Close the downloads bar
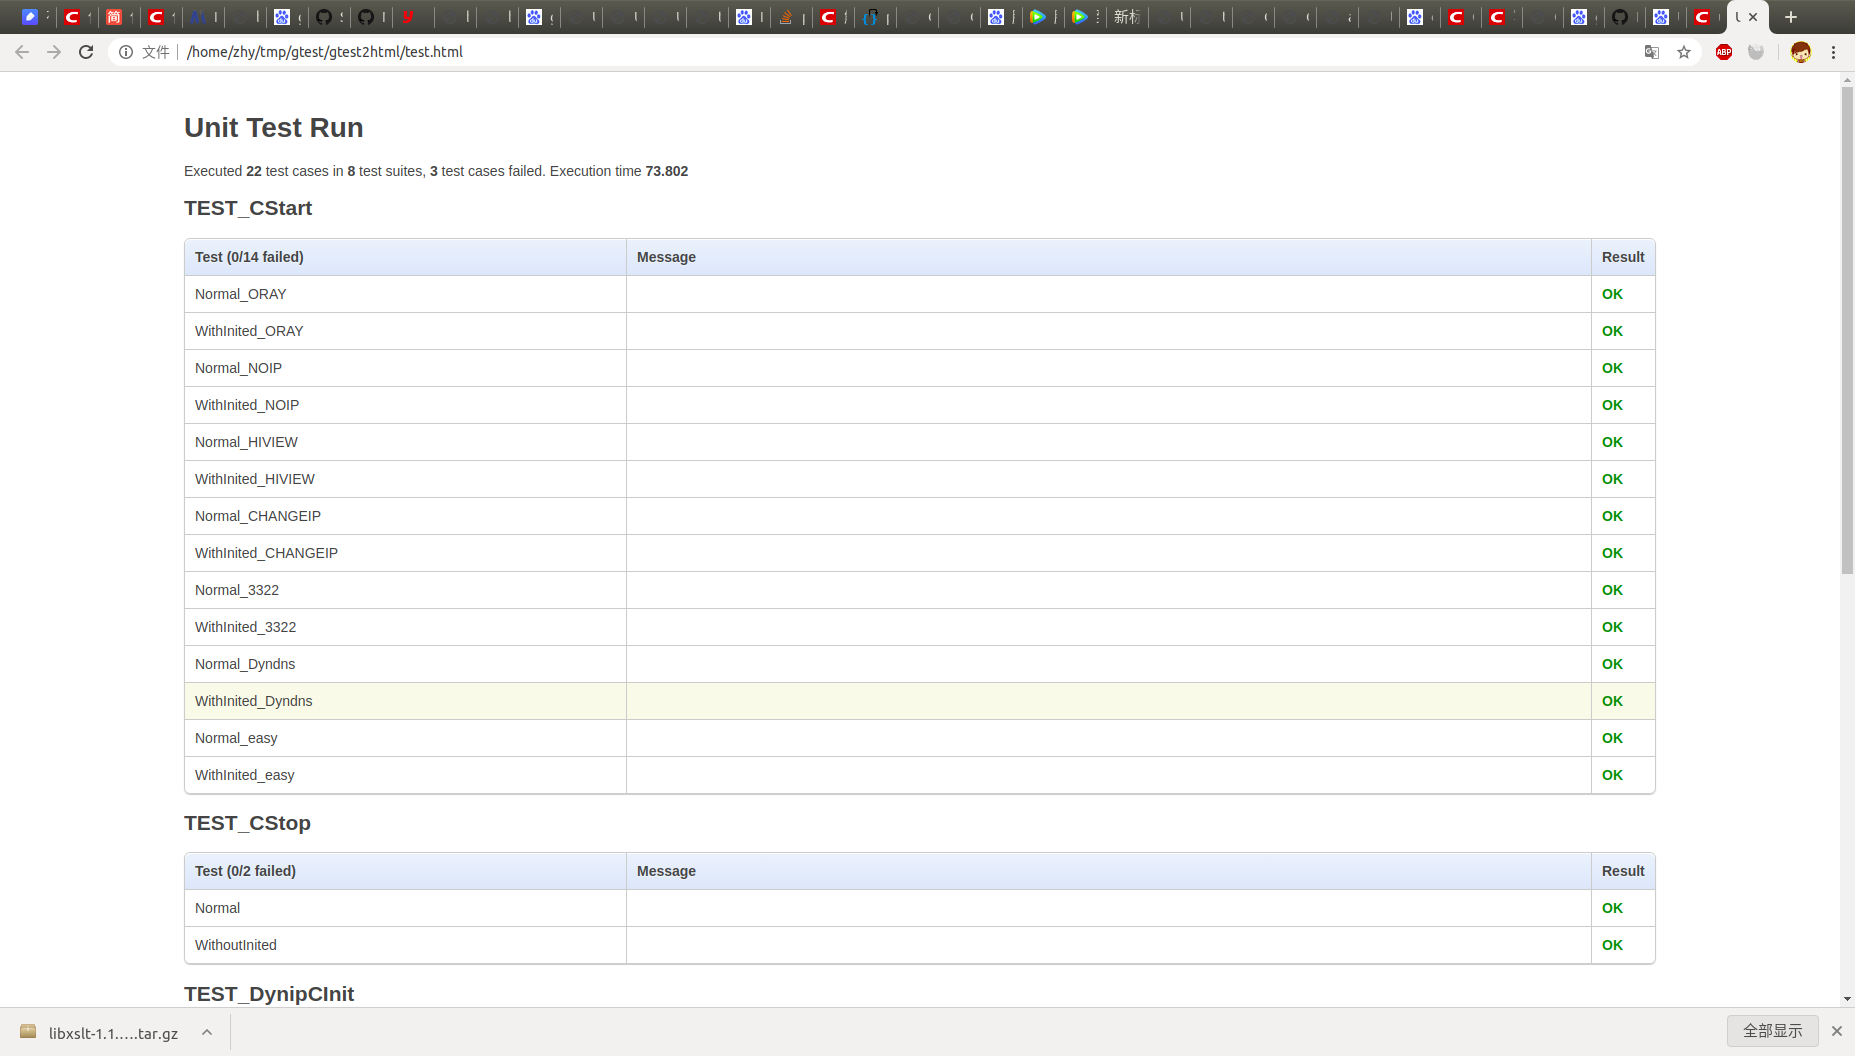This screenshot has width=1855, height=1056. pos(1836,1031)
